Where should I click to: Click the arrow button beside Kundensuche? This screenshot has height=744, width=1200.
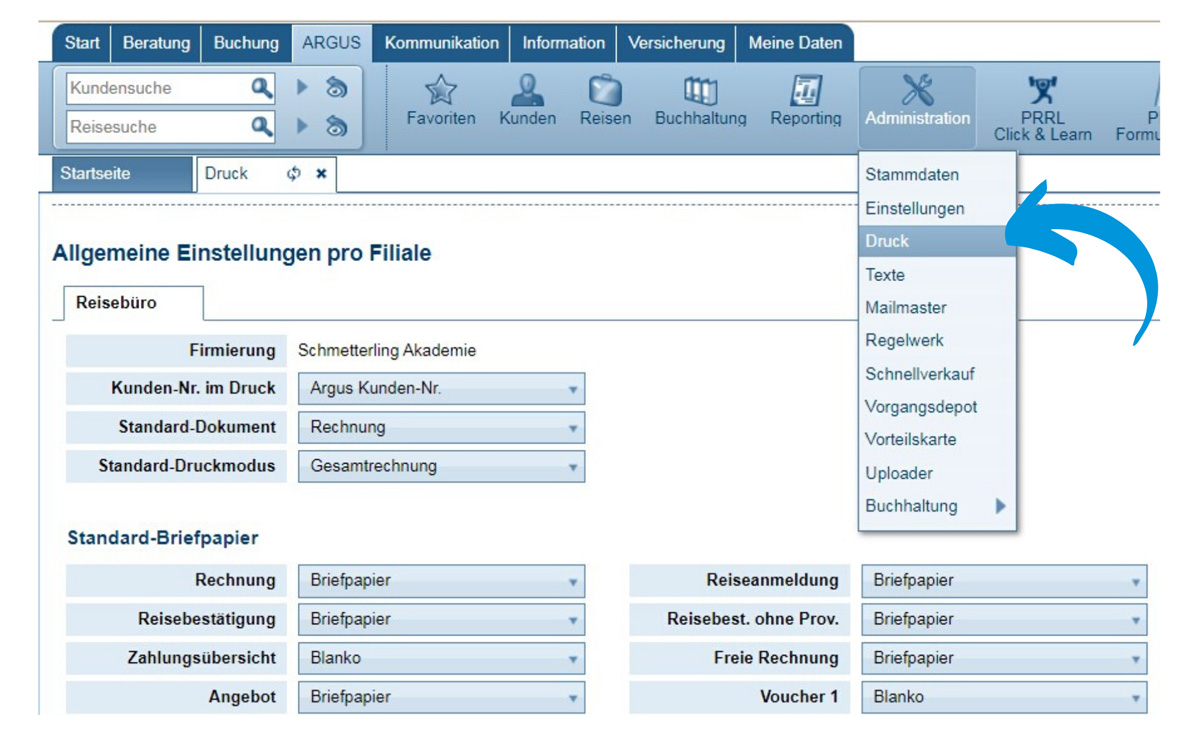[x=300, y=88]
